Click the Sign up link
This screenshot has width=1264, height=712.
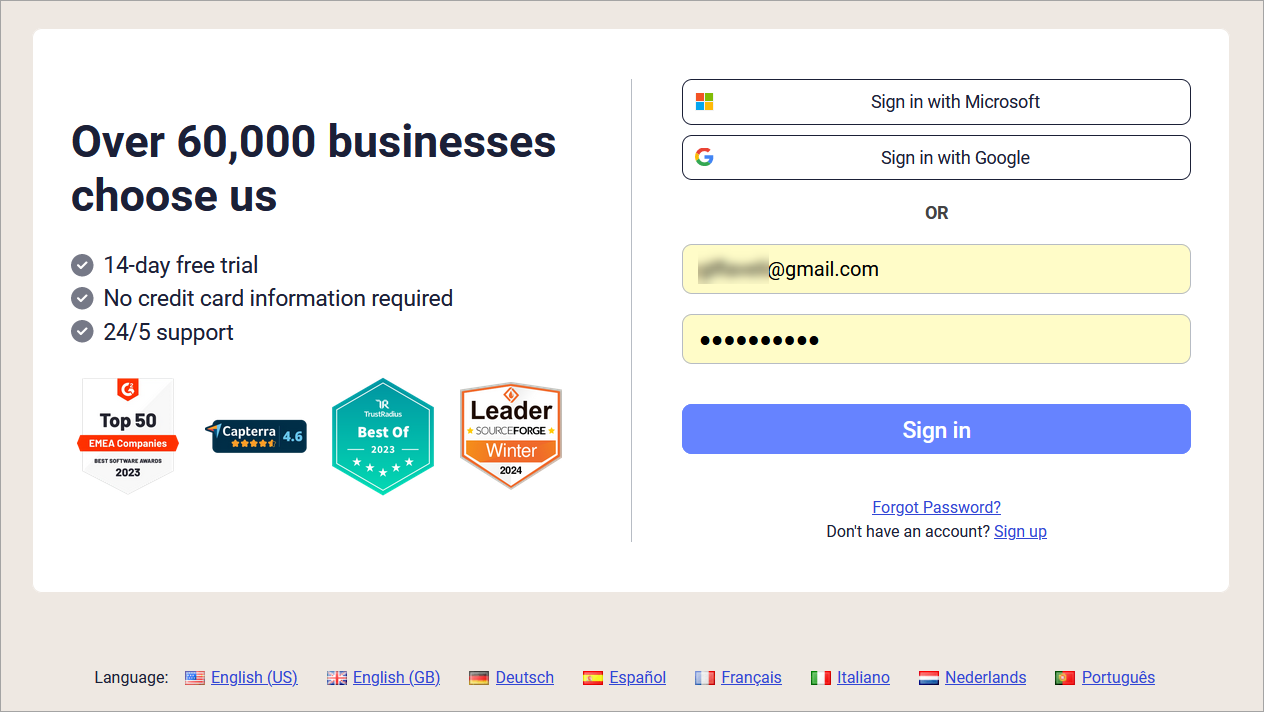pos(1020,531)
